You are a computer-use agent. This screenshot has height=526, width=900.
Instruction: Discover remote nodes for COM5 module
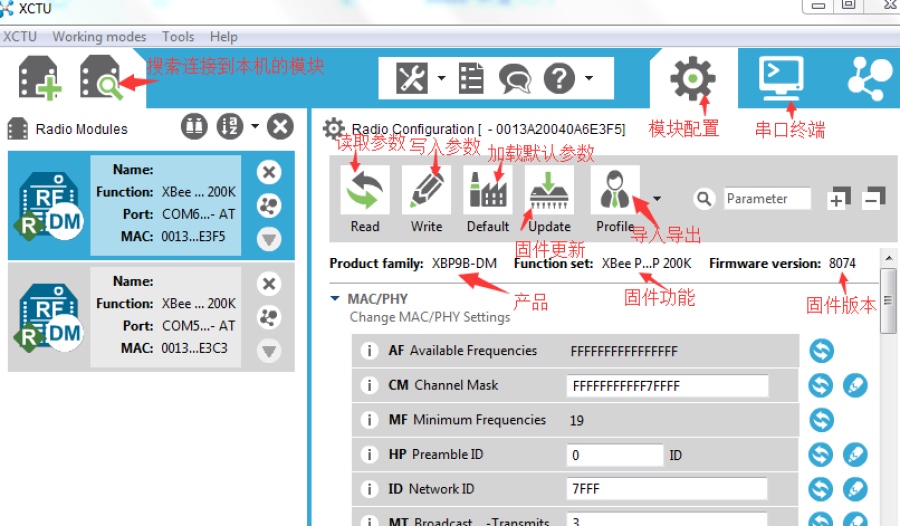pos(269,317)
